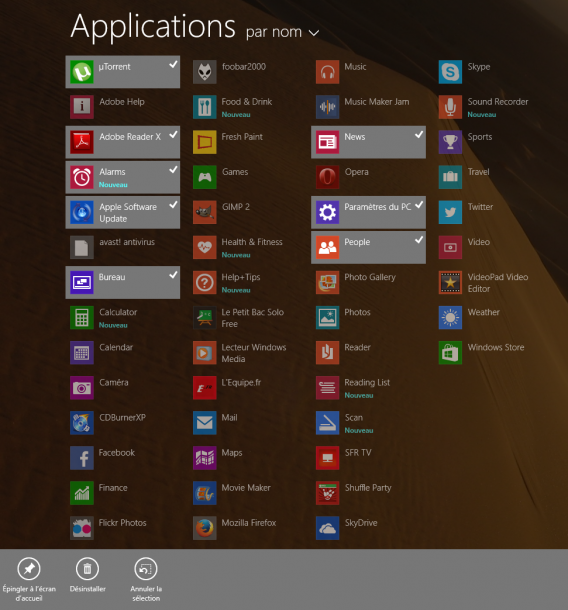Open the CDBurnerXP disc icon
This screenshot has height=610, width=568.
click(82, 423)
